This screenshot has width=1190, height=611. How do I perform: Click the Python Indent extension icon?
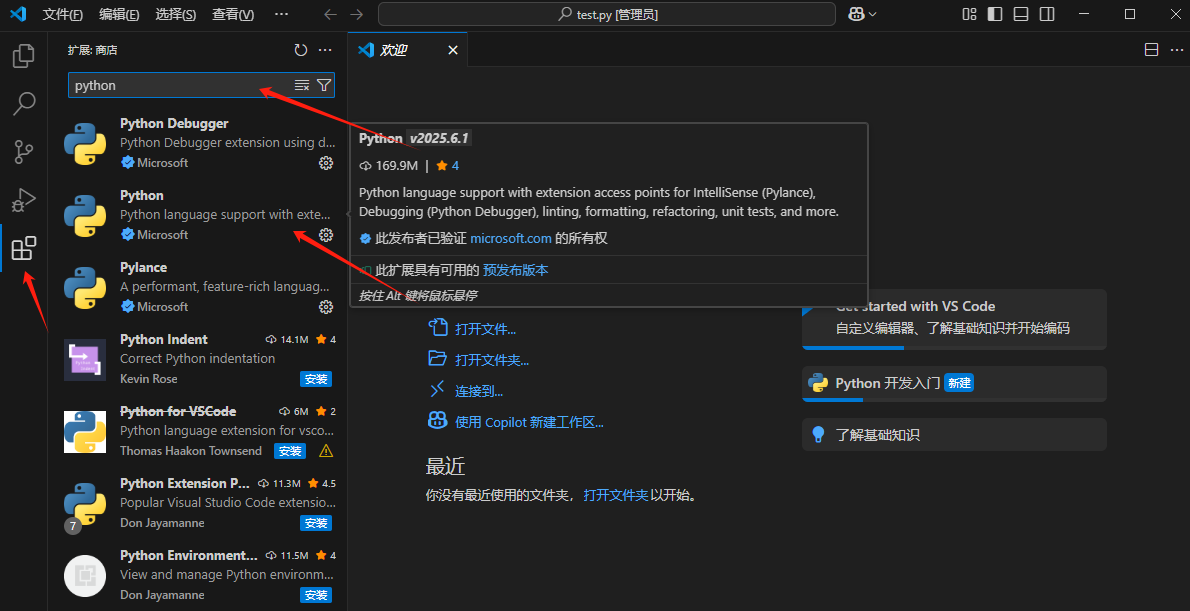pyautogui.click(x=84, y=360)
